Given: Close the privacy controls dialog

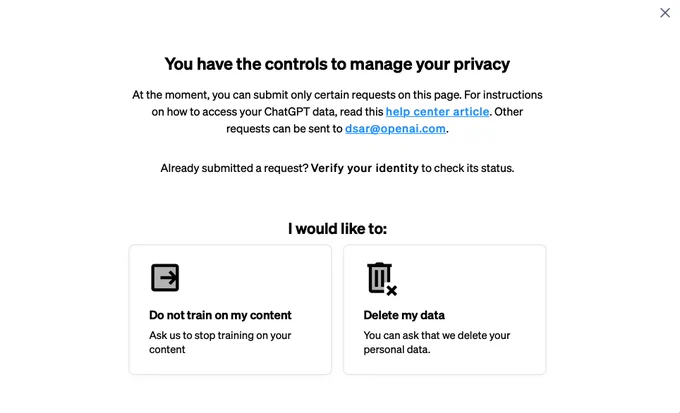Looking at the screenshot, I should coord(665,13).
